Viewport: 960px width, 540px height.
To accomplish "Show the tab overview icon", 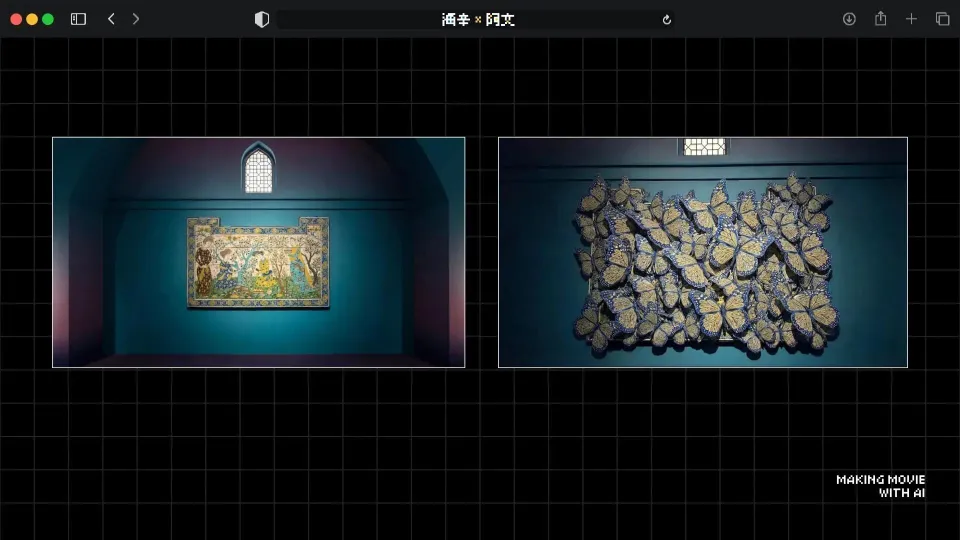I will click(x=942, y=19).
